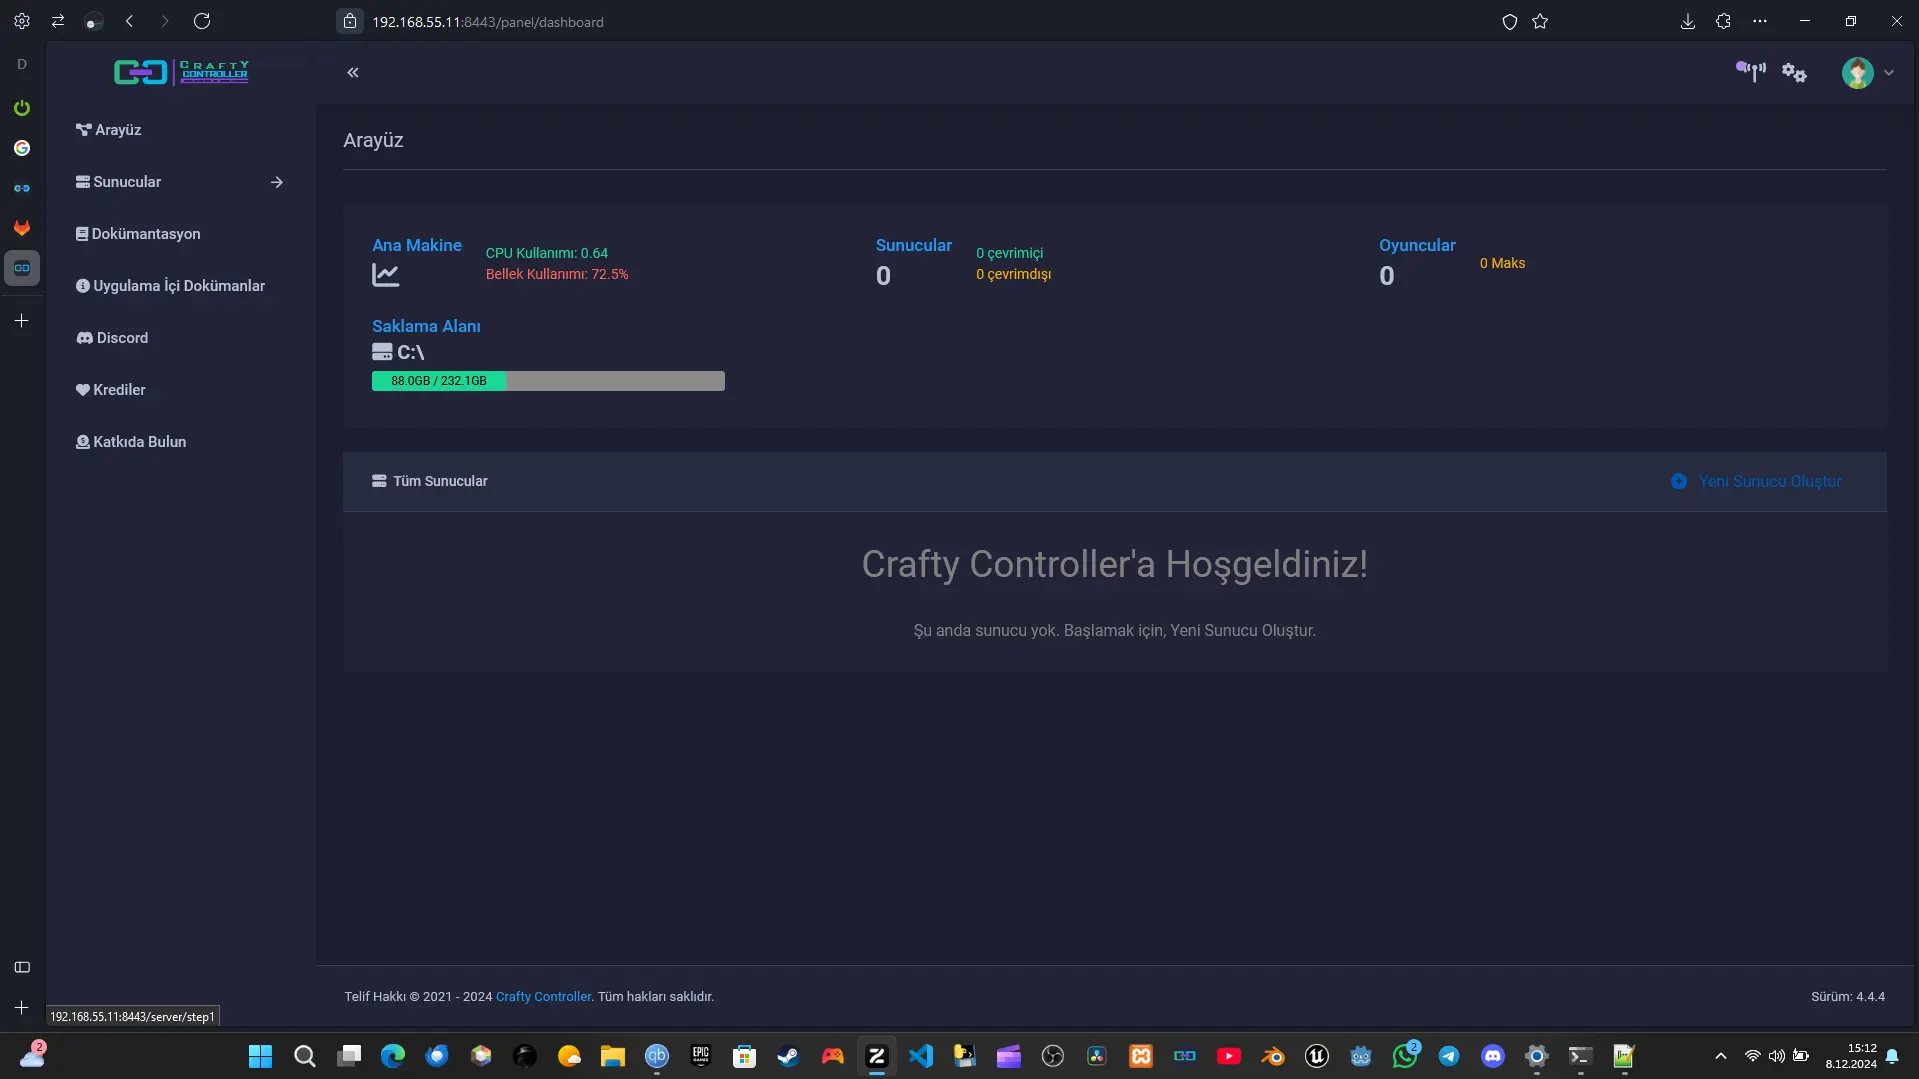
Task: Click the site lock security icon
Action: click(x=350, y=21)
